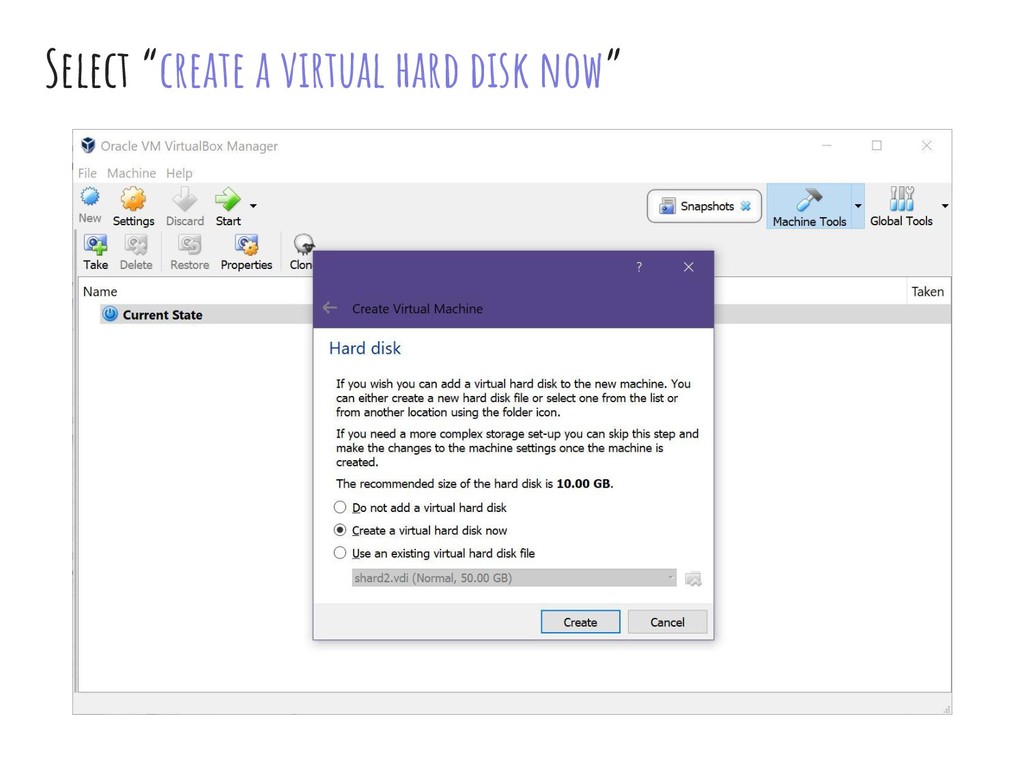This screenshot has width=1024, height=768.
Task: Expand the Machine Tools dropdown arrow
Action: click(858, 206)
